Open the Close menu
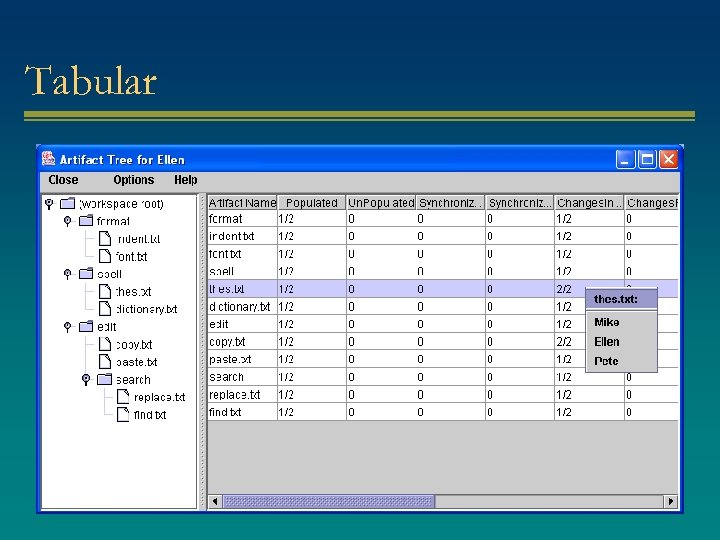 pos(63,180)
